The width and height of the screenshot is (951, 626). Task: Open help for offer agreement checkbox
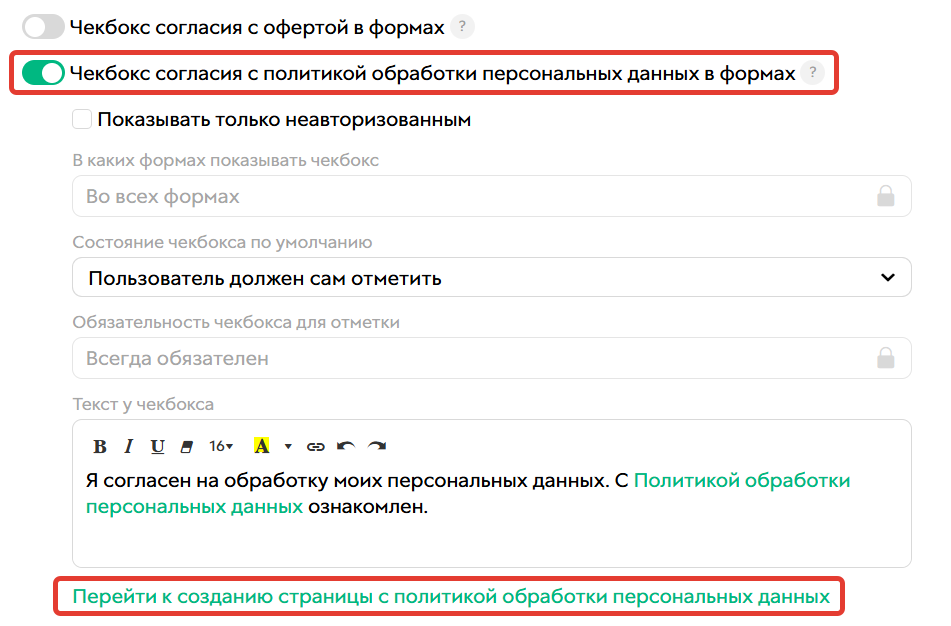(462, 27)
